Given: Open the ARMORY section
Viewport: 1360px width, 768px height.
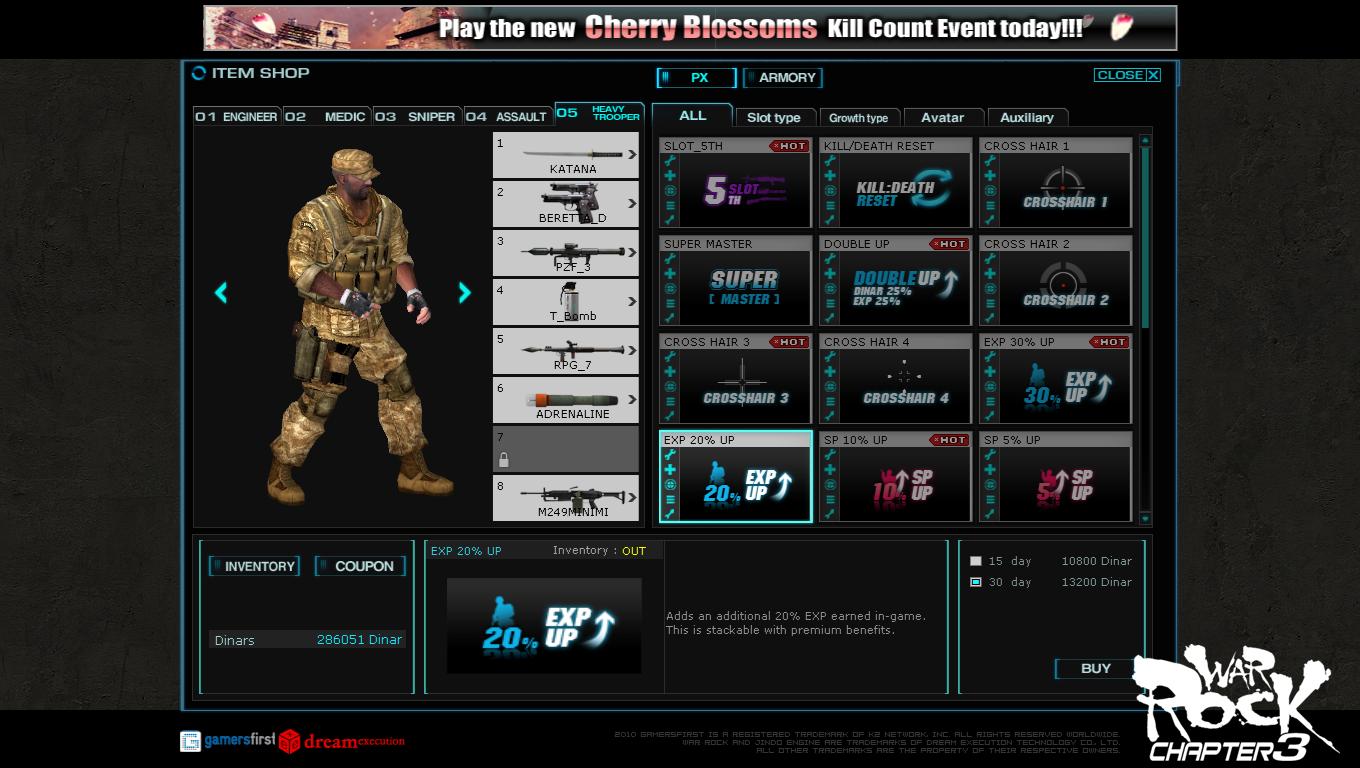Looking at the screenshot, I should 783,77.
